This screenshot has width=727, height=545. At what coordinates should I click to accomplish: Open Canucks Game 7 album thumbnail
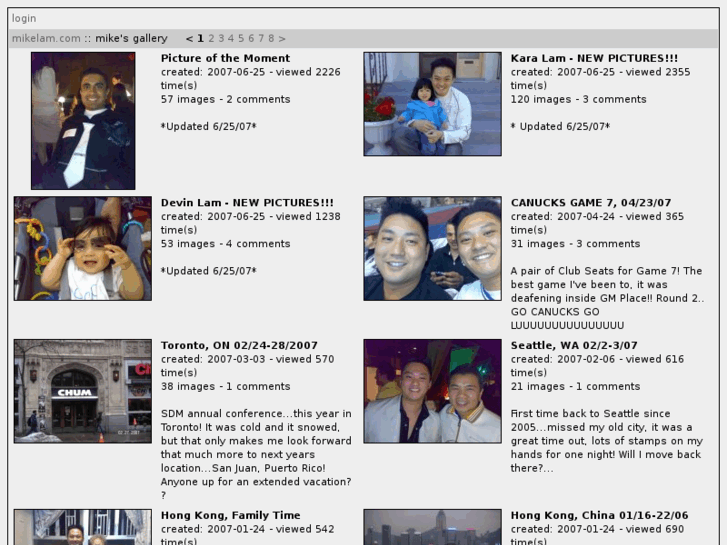[433, 248]
